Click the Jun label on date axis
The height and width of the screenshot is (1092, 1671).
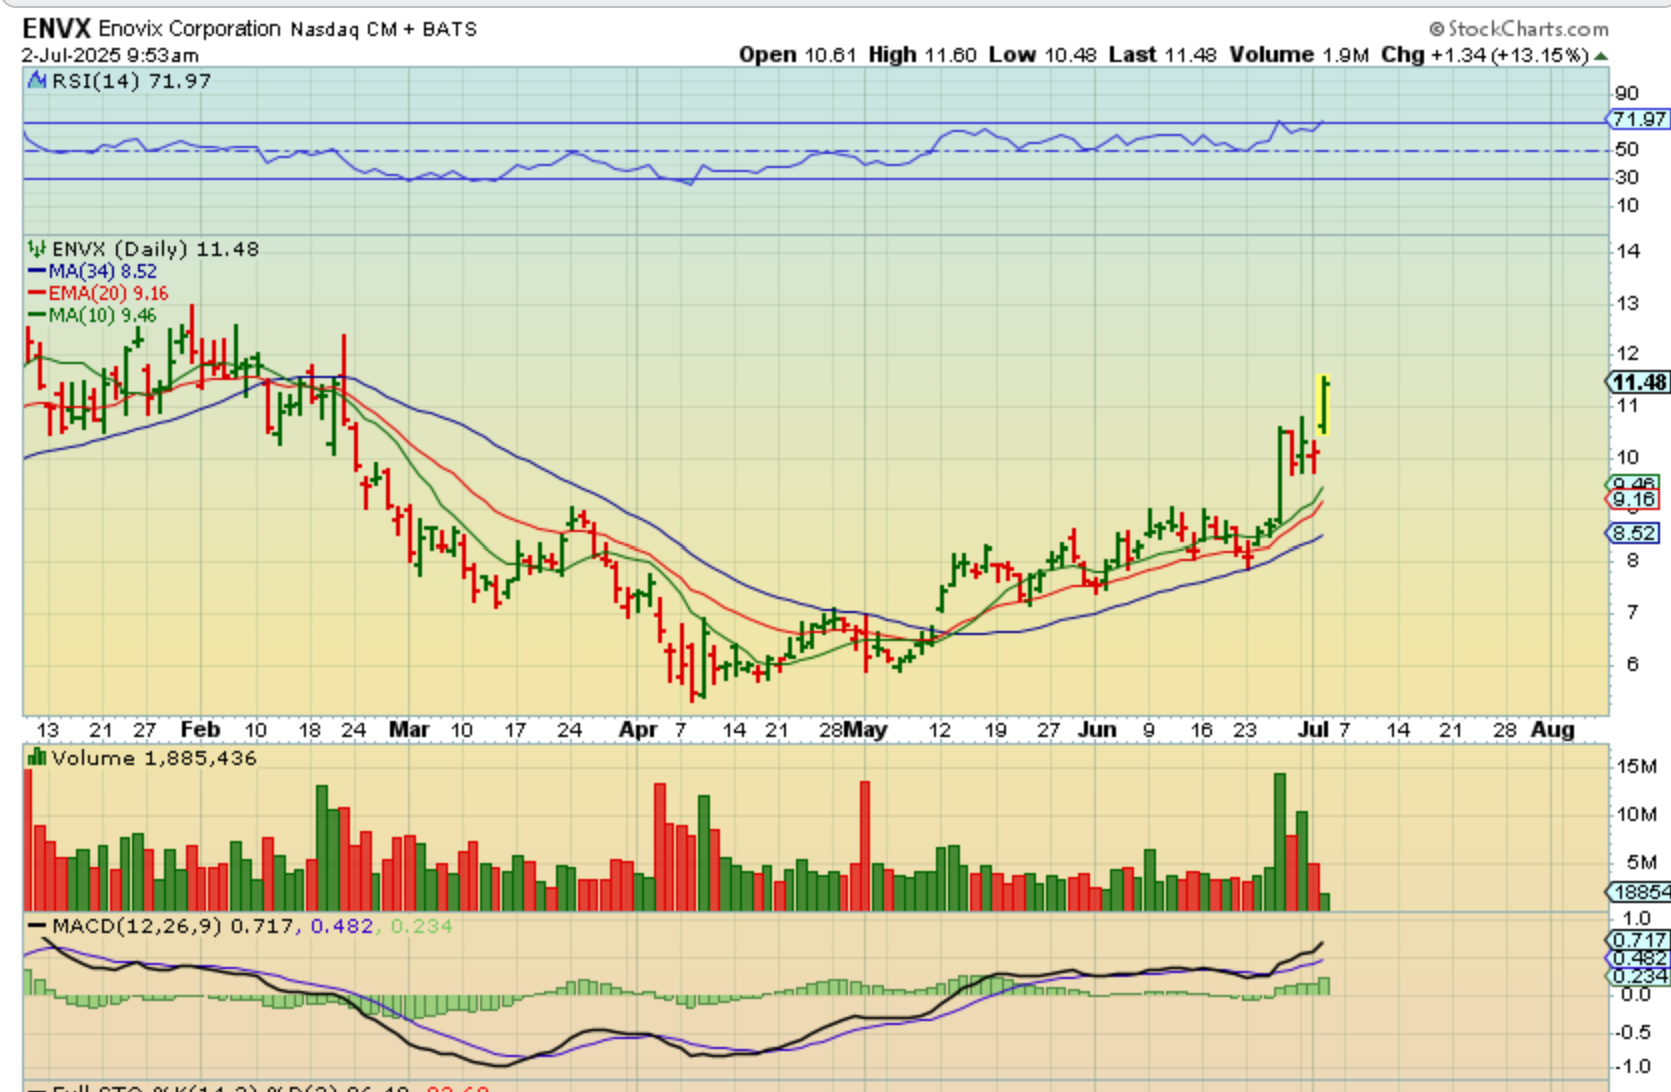pos(1097,729)
